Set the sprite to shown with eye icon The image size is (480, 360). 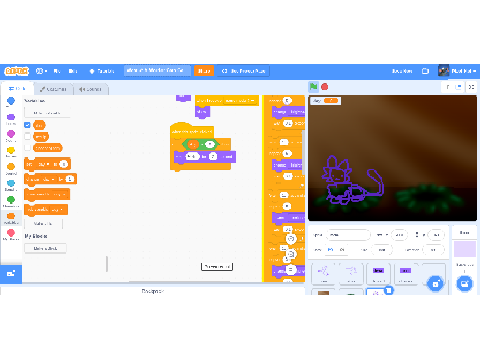330,249
